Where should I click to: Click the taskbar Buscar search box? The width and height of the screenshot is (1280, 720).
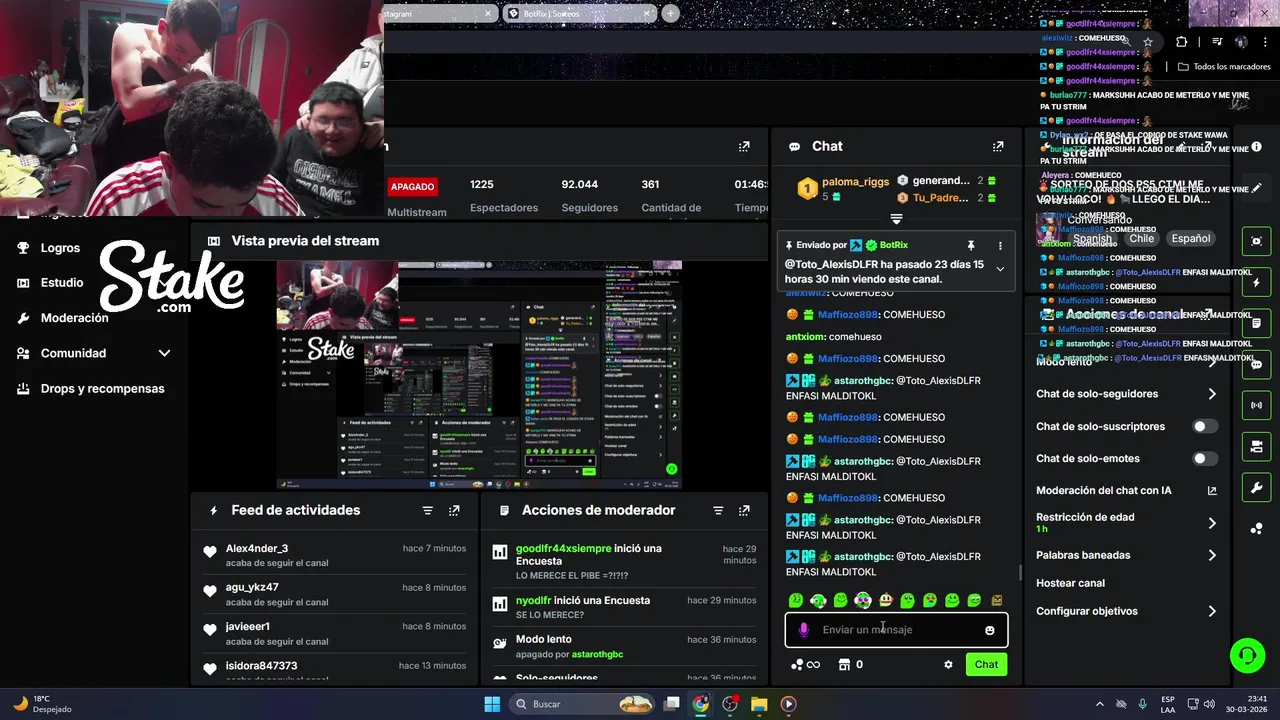(584, 704)
